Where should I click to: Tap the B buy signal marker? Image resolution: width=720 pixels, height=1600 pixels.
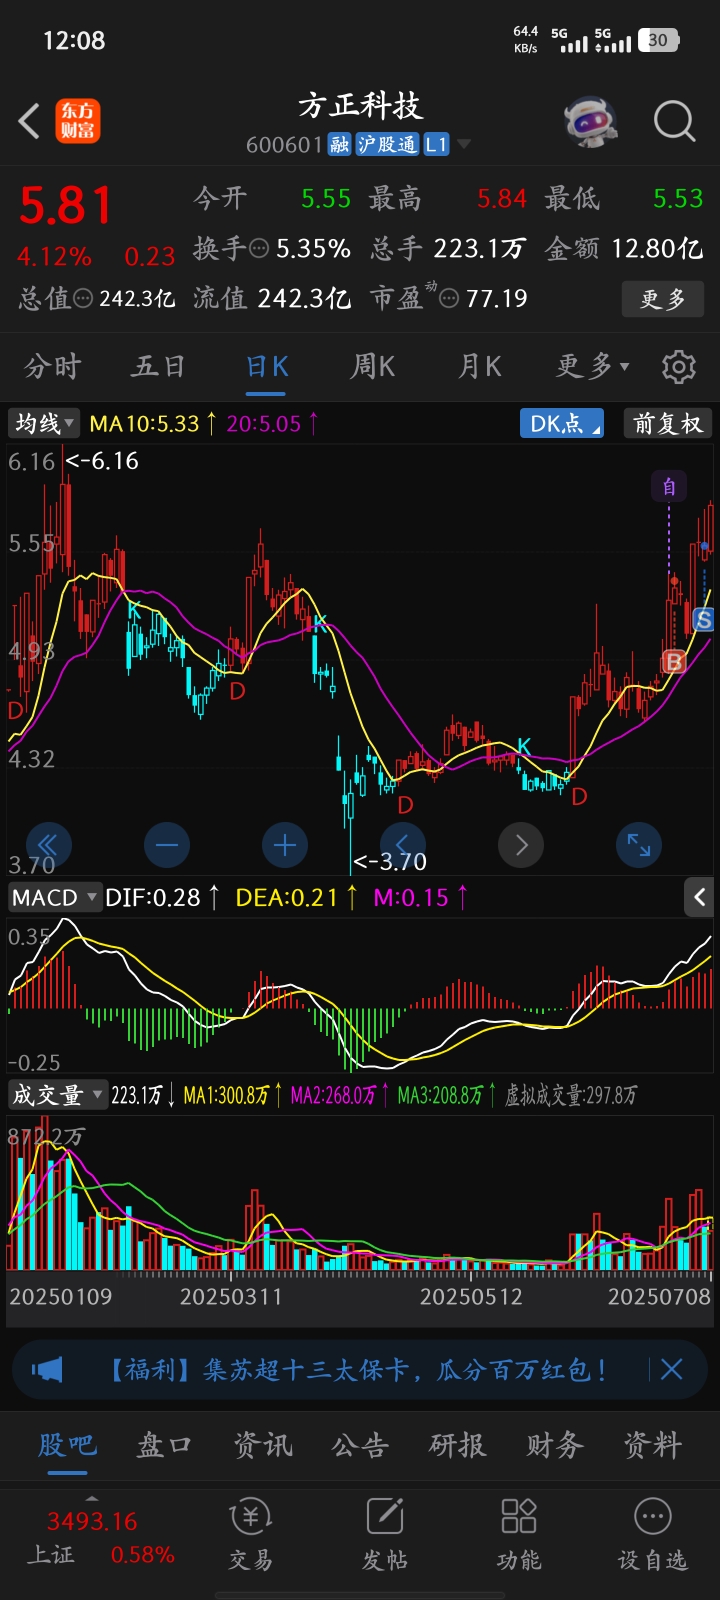click(674, 661)
